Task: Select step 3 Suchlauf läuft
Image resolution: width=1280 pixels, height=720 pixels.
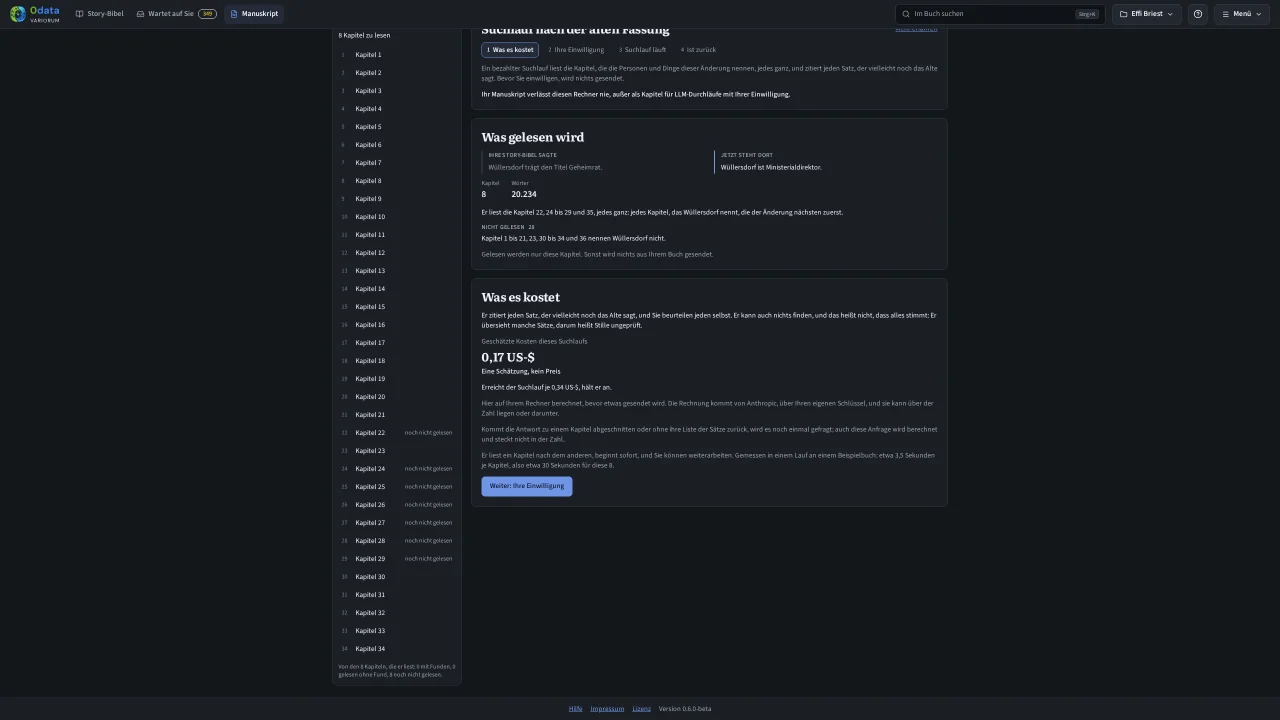Action: [x=642, y=50]
